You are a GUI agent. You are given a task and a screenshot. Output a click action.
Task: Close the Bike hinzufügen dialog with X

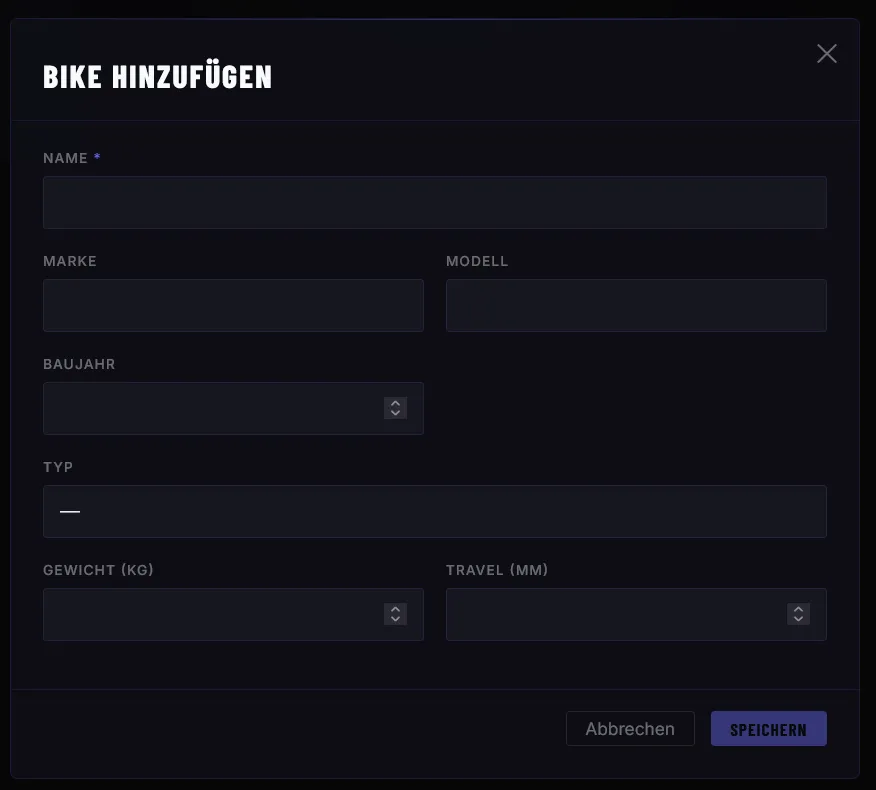[826, 54]
